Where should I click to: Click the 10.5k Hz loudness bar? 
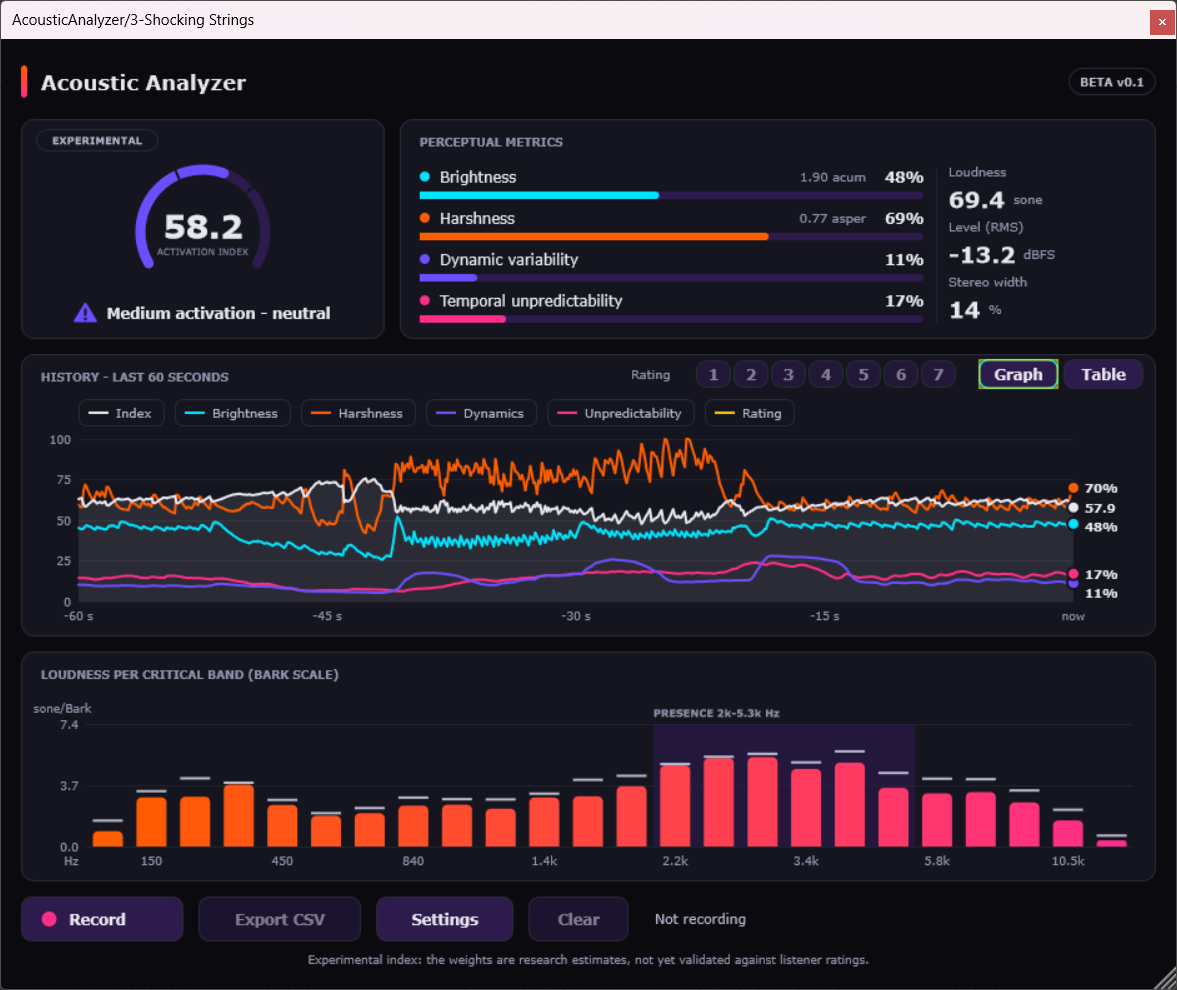click(x=1068, y=833)
